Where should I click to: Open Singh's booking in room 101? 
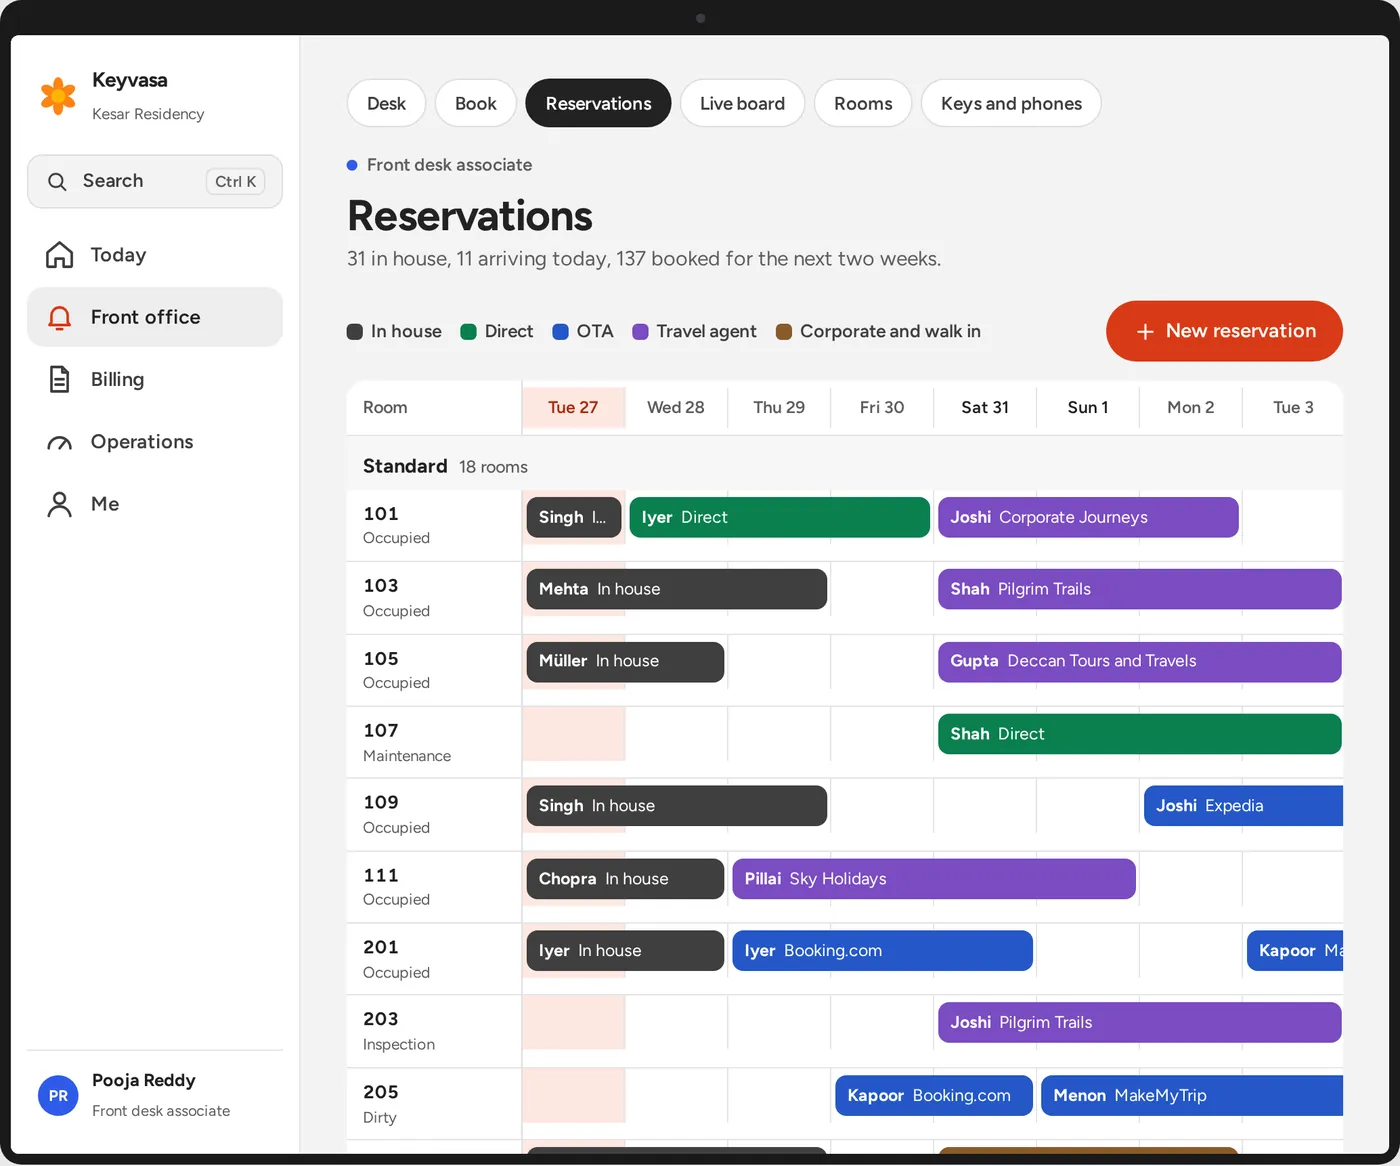[x=574, y=517]
